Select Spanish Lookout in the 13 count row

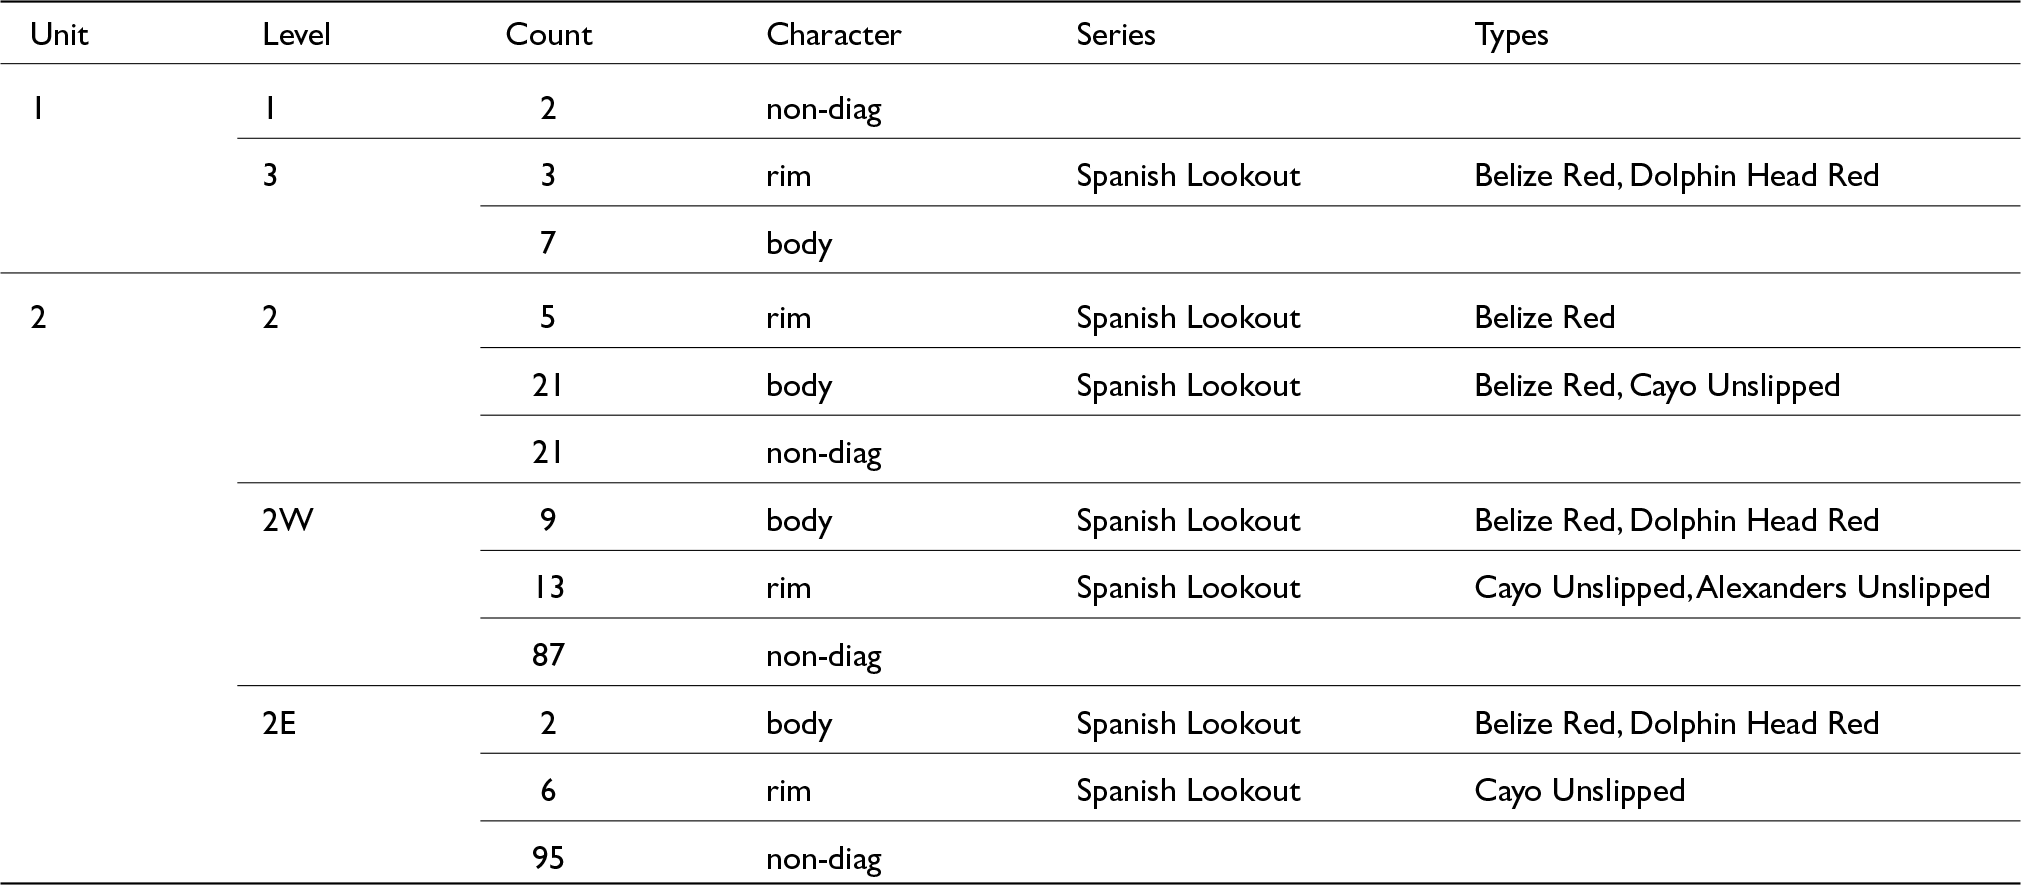(1188, 587)
